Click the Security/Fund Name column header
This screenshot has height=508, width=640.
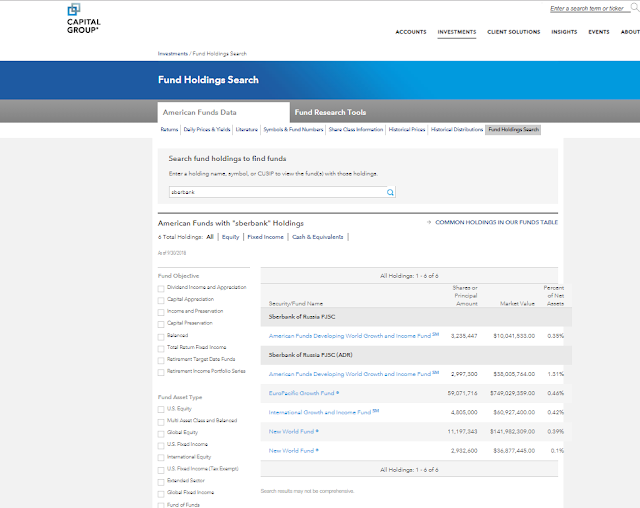coord(296,304)
